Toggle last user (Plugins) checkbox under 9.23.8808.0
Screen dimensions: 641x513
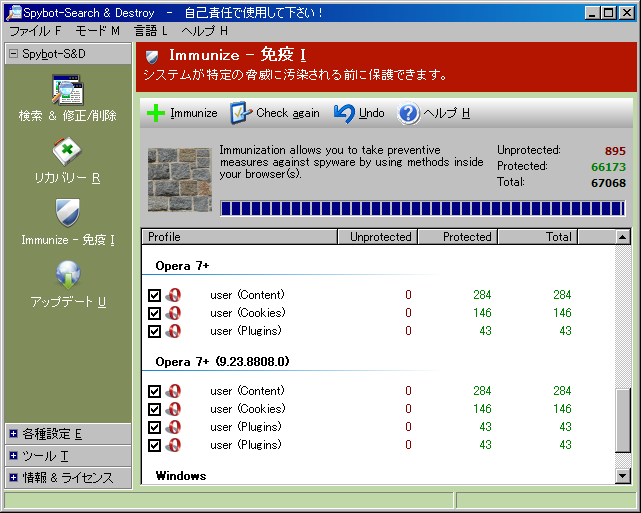pos(155,445)
